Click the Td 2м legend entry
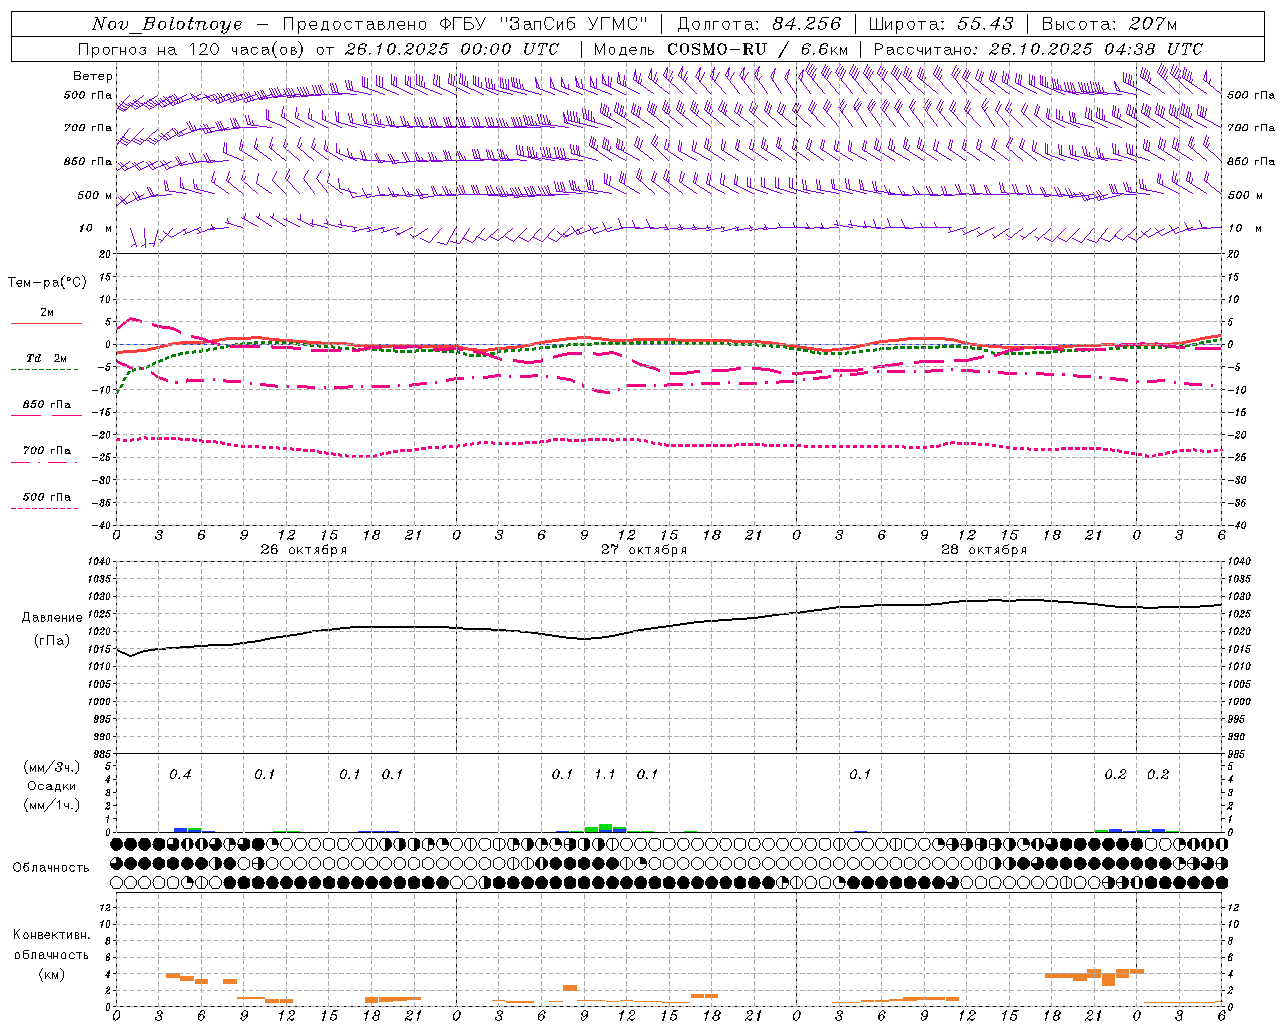Image resolution: width=1280 pixels, height=1024 pixels. pos(47,358)
